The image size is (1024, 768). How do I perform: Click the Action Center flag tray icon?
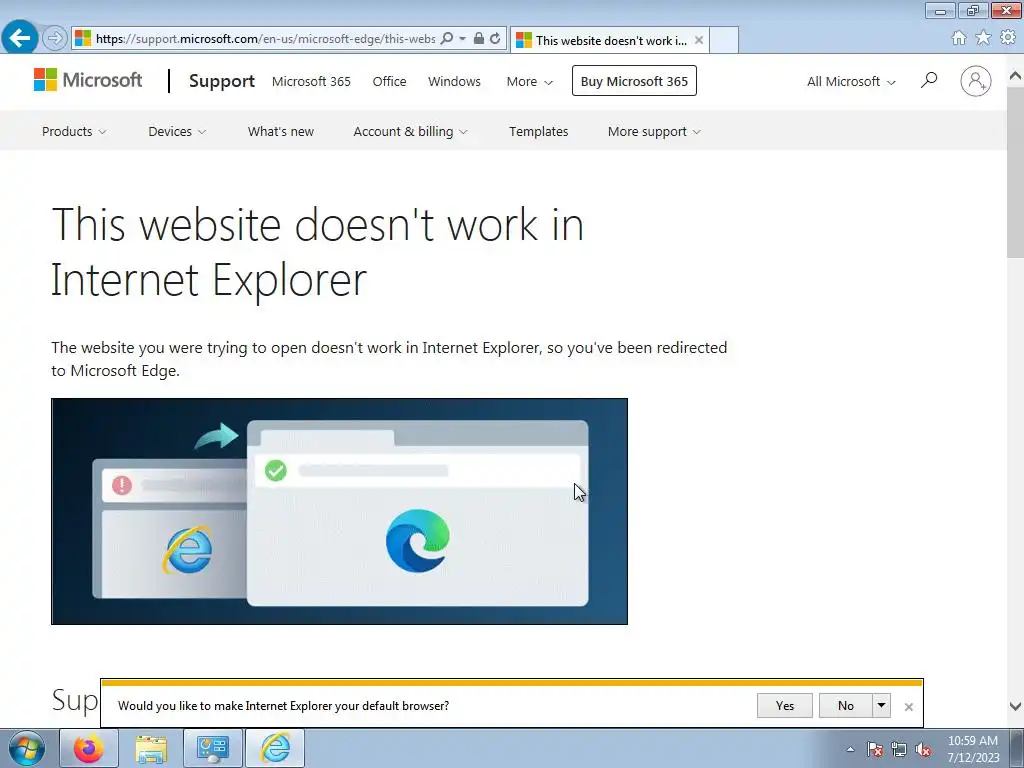tap(875, 749)
